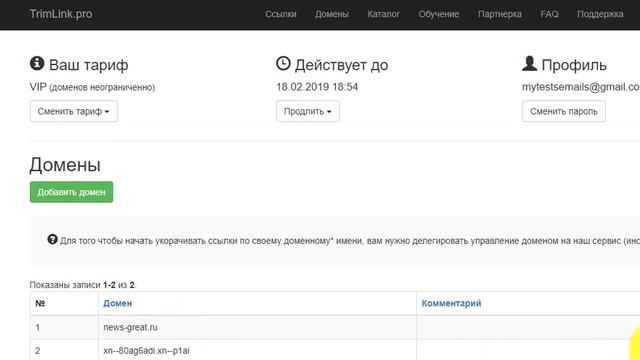Open the Партнерка menu item
This screenshot has width=640, height=360.
pyautogui.click(x=500, y=14)
